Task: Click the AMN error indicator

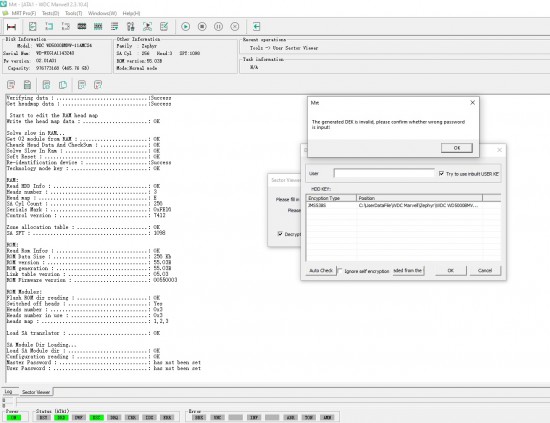Action: [327, 417]
